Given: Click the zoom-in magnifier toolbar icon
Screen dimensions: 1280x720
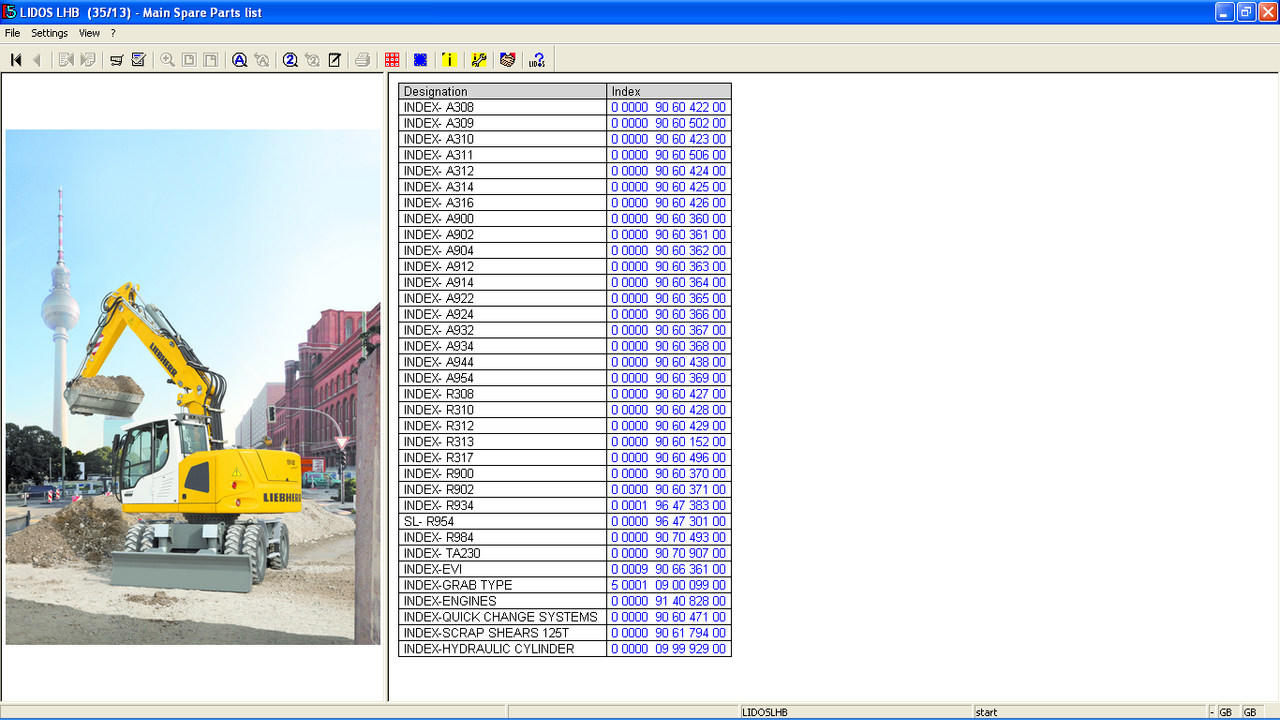Looking at the screenshot, I should pos(167,60).
